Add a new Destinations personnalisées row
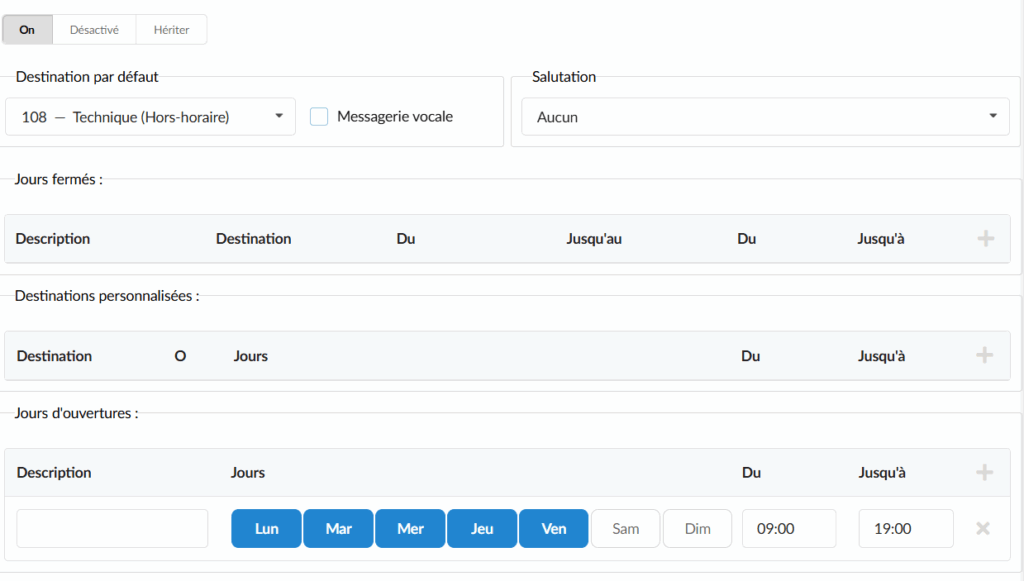The image size is (1024, 581). click(984, 355)
